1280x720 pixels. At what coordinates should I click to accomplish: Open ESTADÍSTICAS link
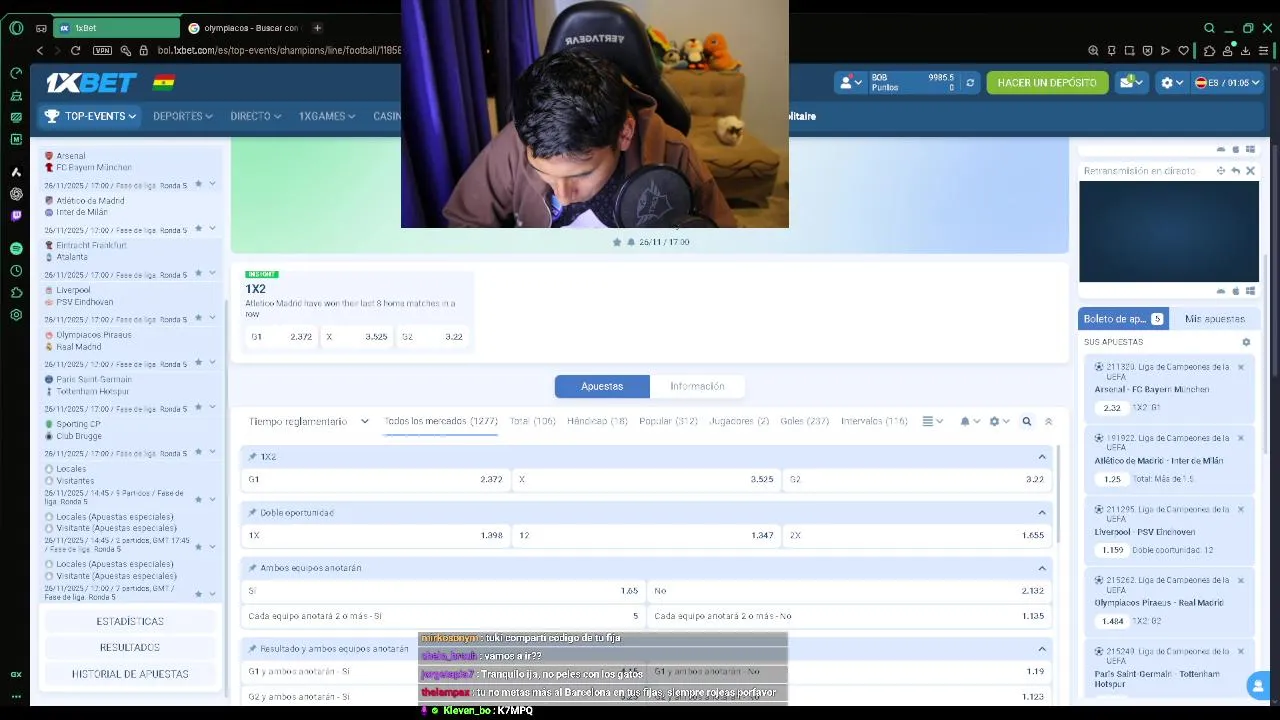coord(130,621)
